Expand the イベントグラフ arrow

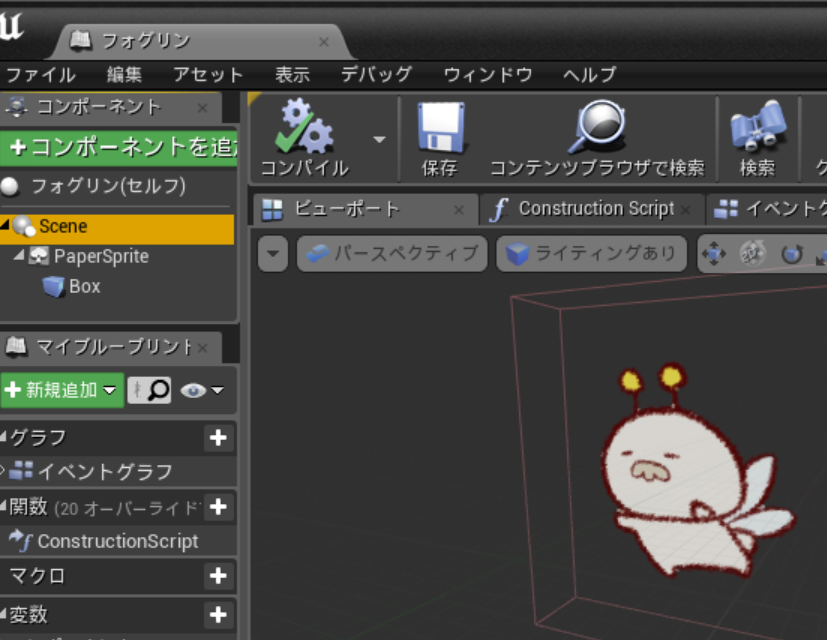(x=3, y=470)
